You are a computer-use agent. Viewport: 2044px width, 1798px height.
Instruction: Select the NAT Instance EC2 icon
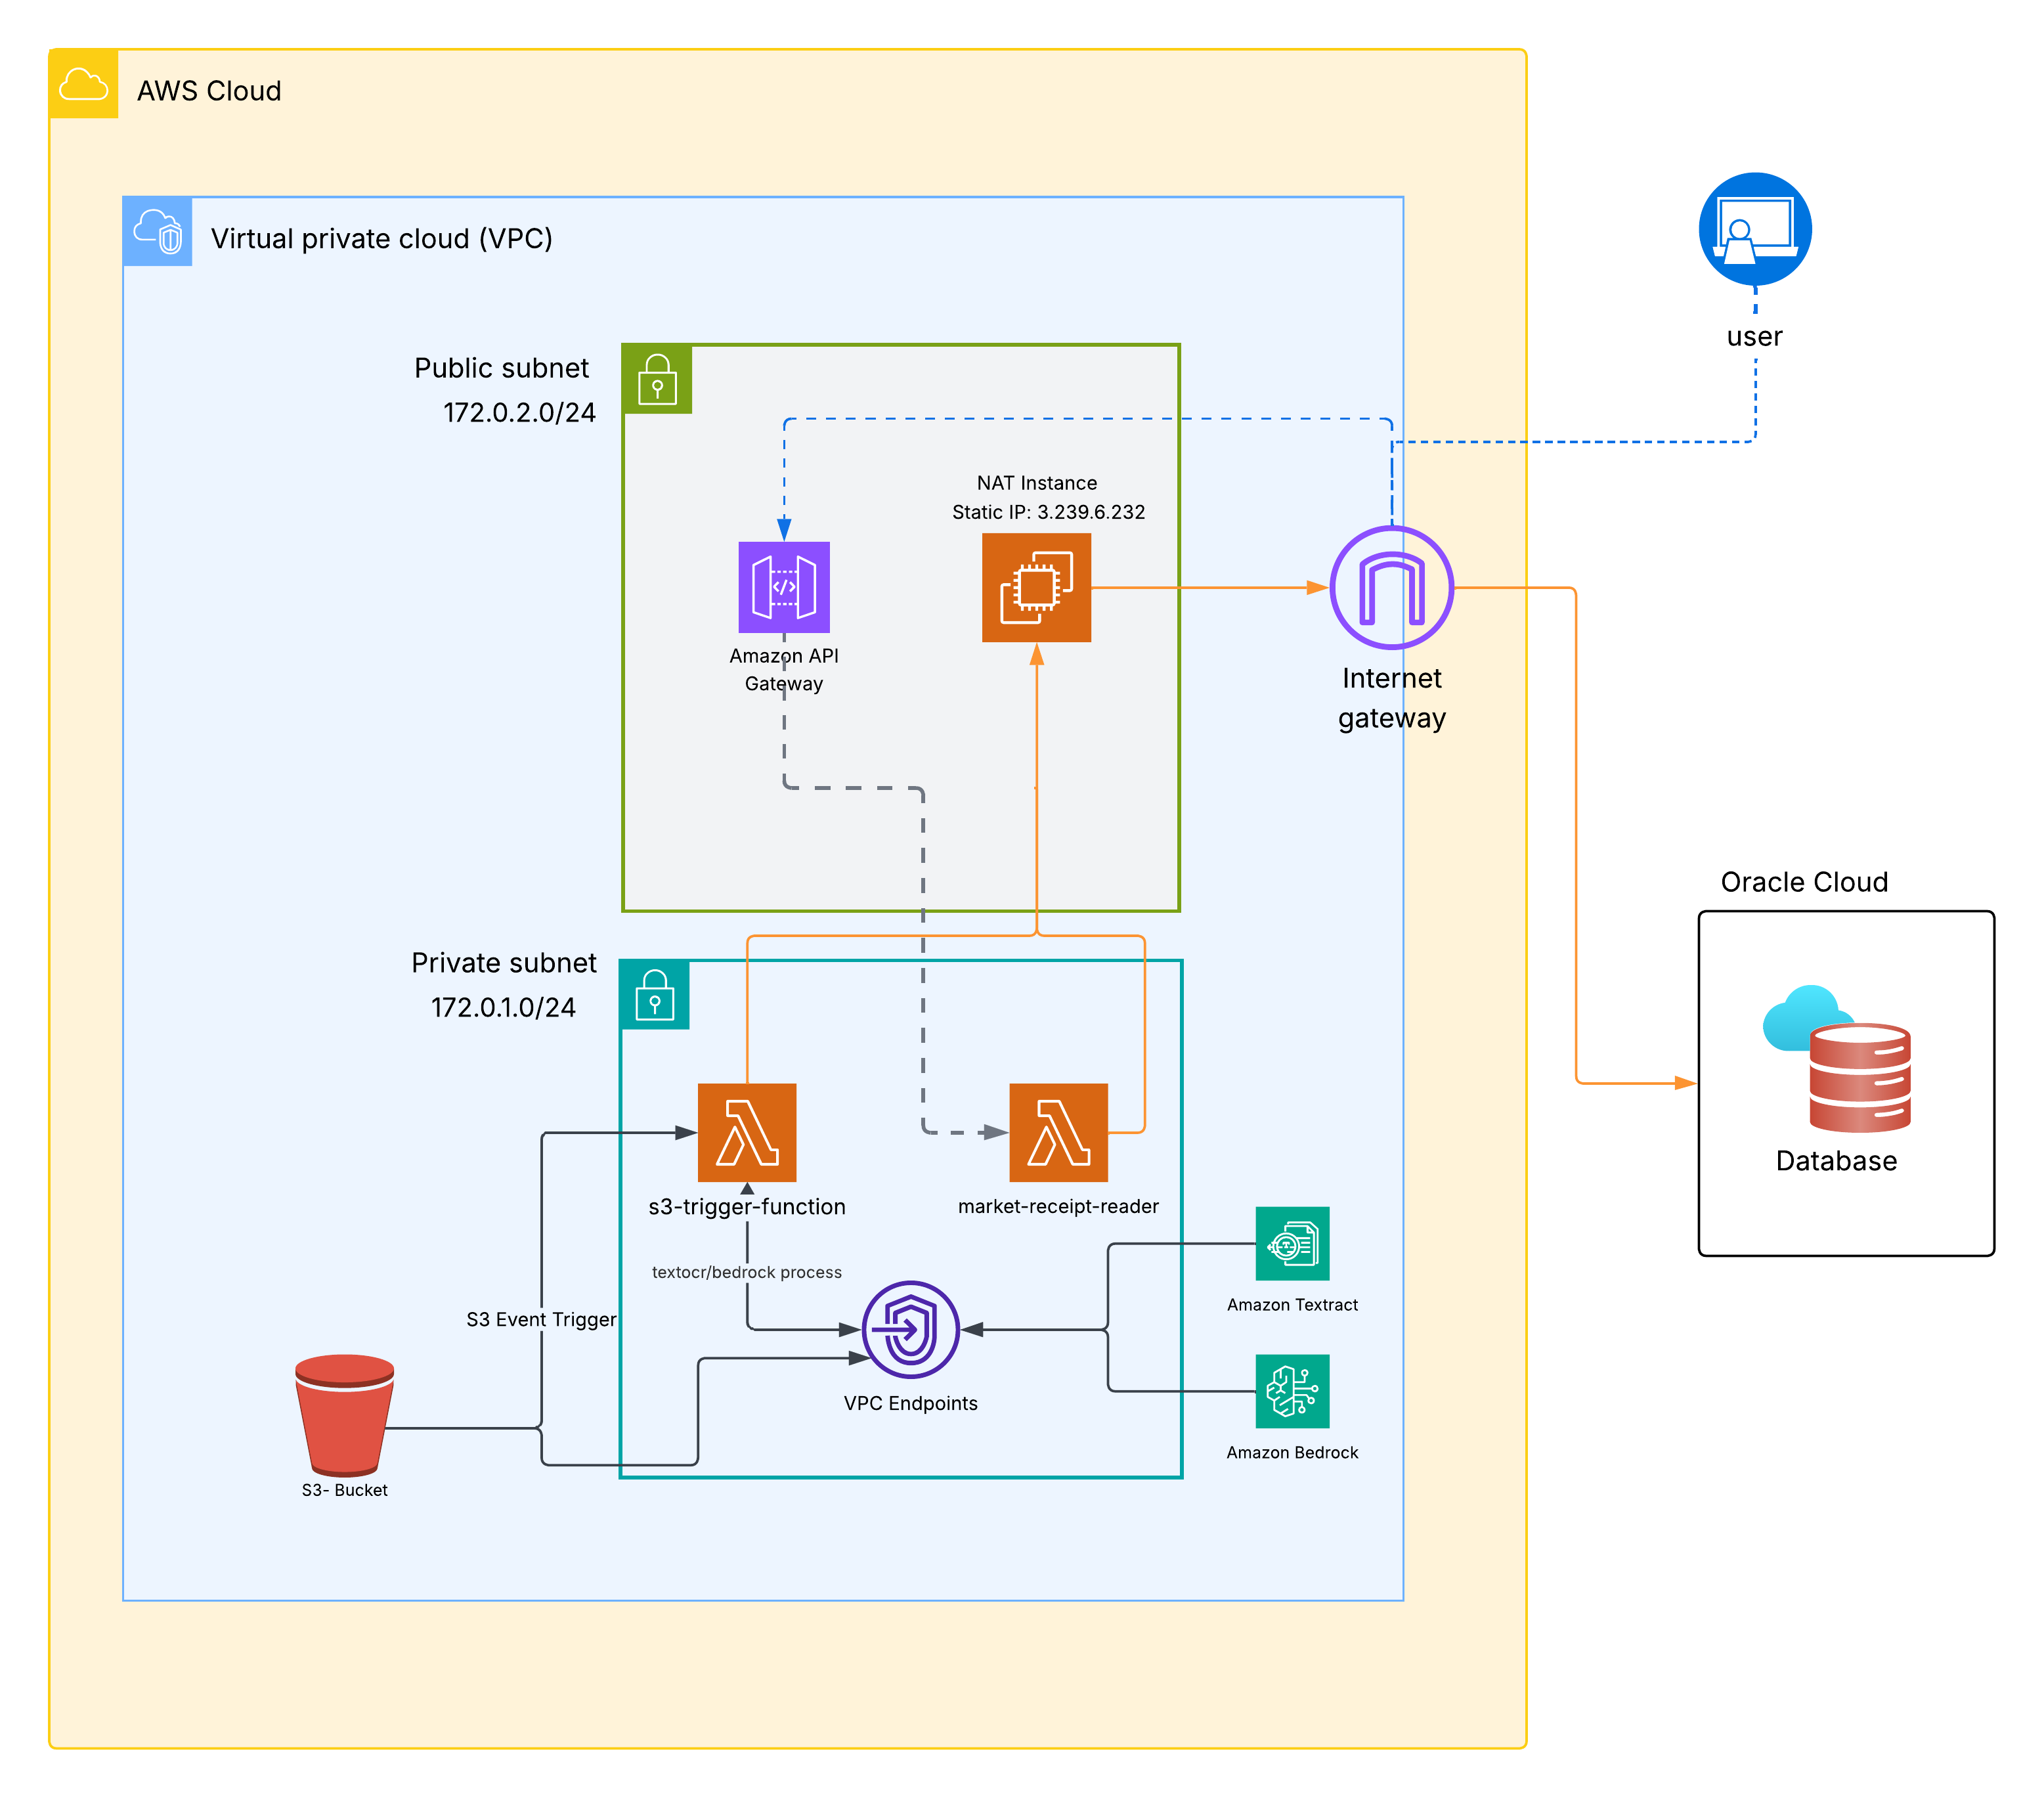point(1036,587)
